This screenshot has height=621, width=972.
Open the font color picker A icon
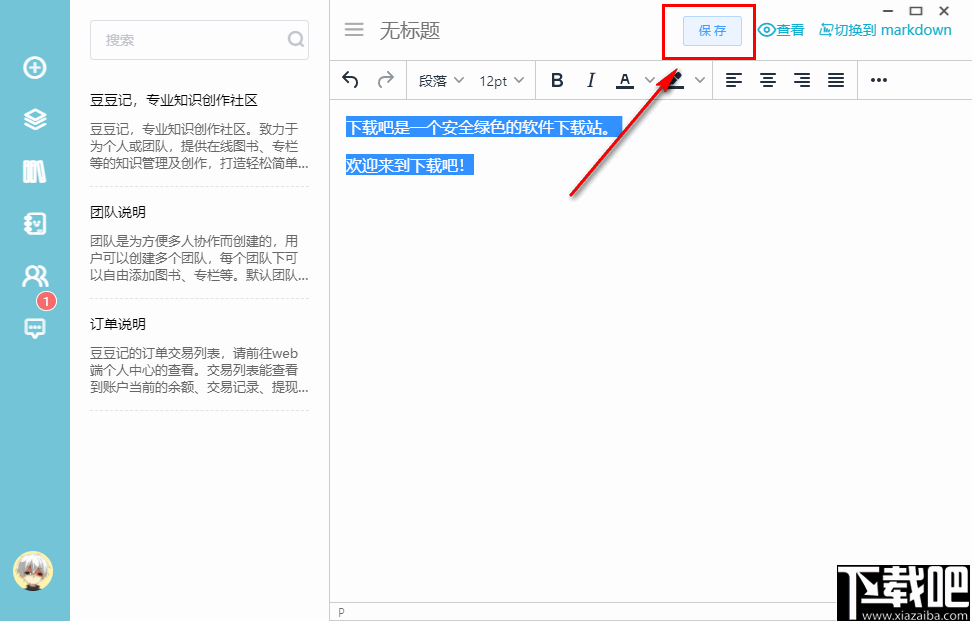click(x=625, y=80)
